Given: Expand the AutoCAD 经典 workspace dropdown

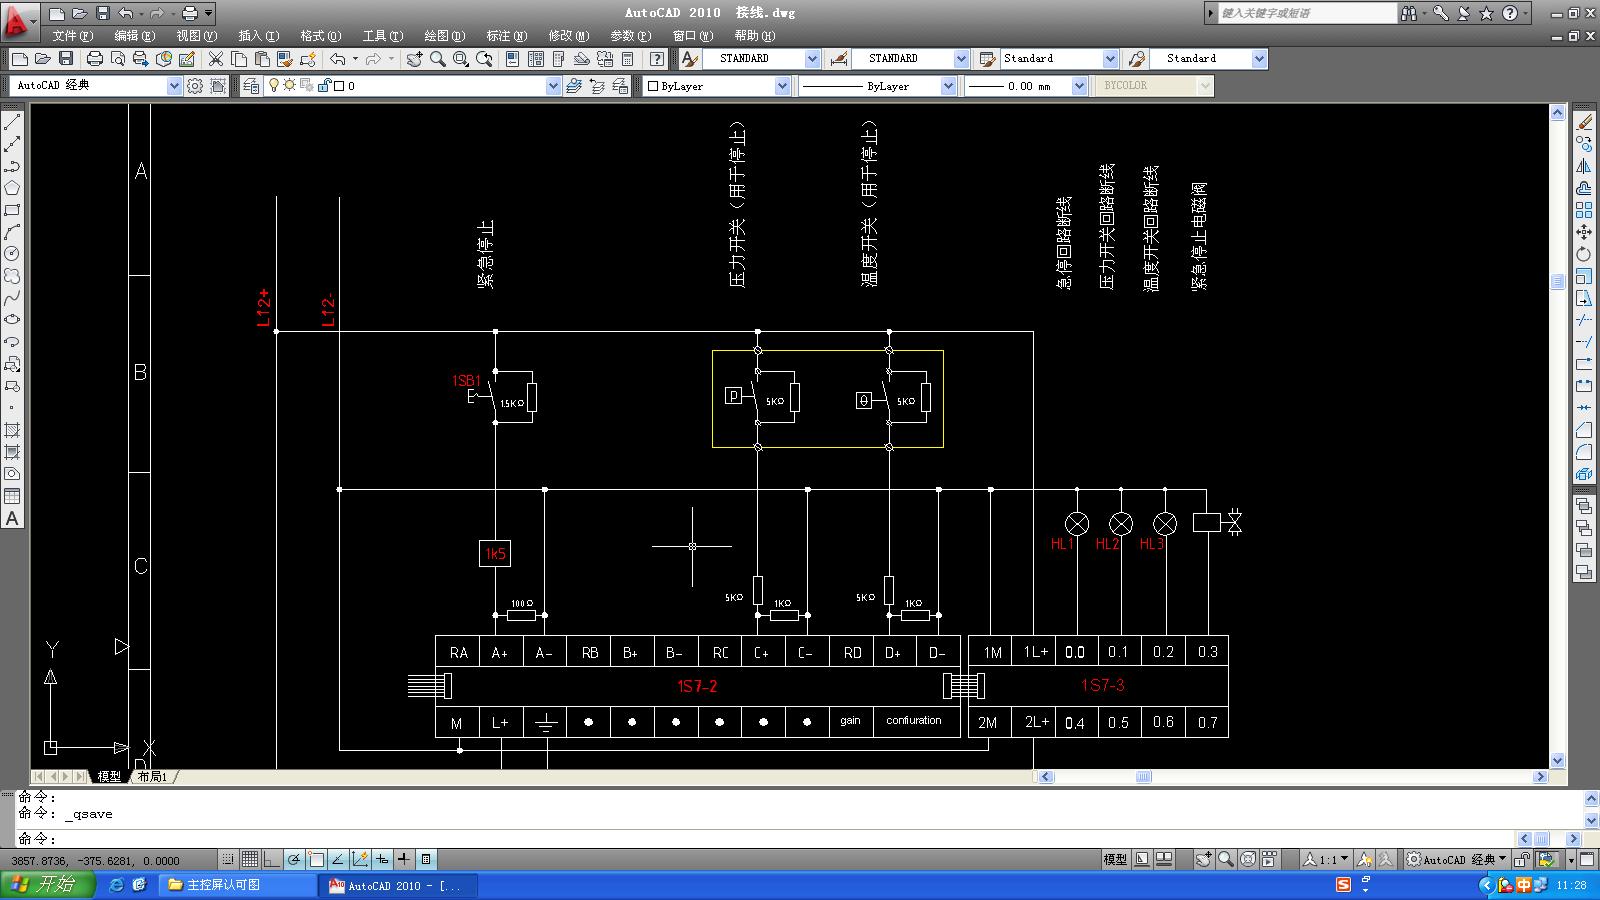Looking at the screenshot, I should tap(174, 86).
